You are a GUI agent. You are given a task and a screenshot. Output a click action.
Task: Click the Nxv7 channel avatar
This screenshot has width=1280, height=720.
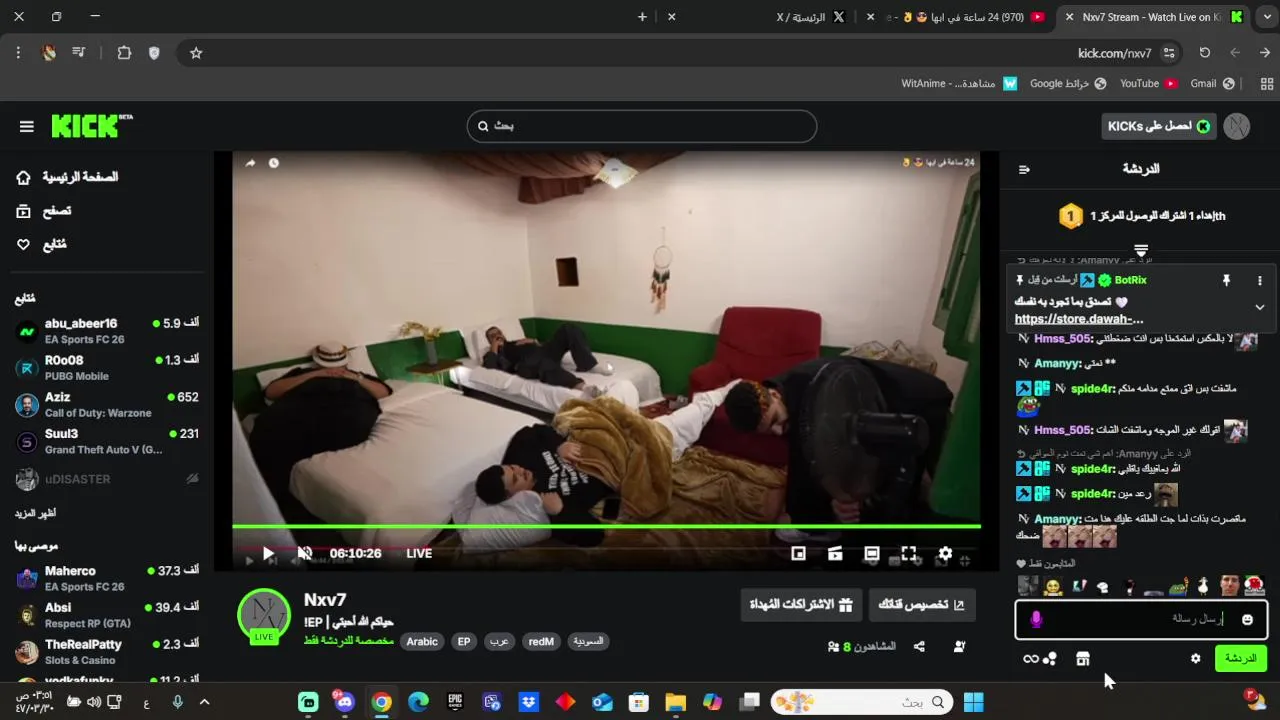(x=264, y=615)
